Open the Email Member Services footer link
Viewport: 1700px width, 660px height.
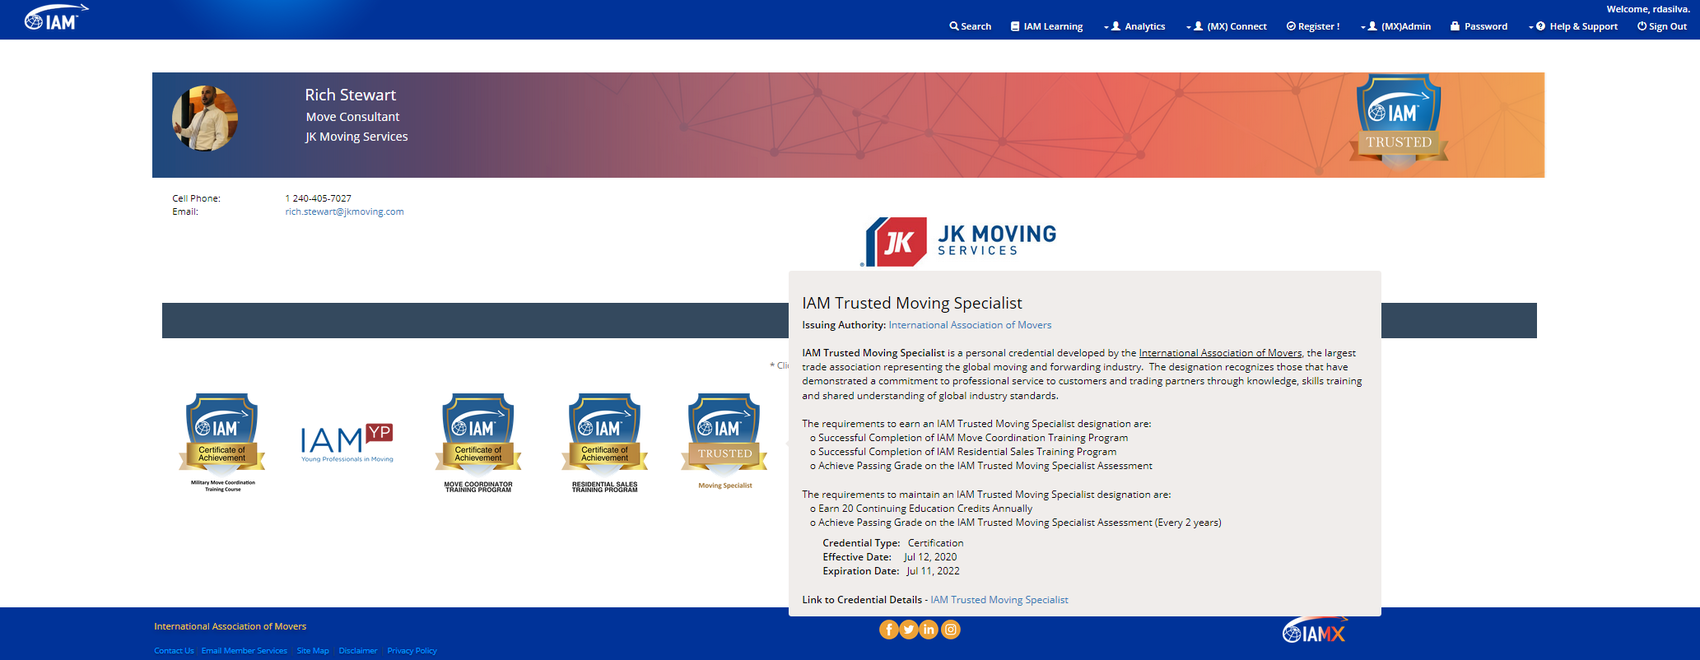pyautogui.click(x=244, y=651)
